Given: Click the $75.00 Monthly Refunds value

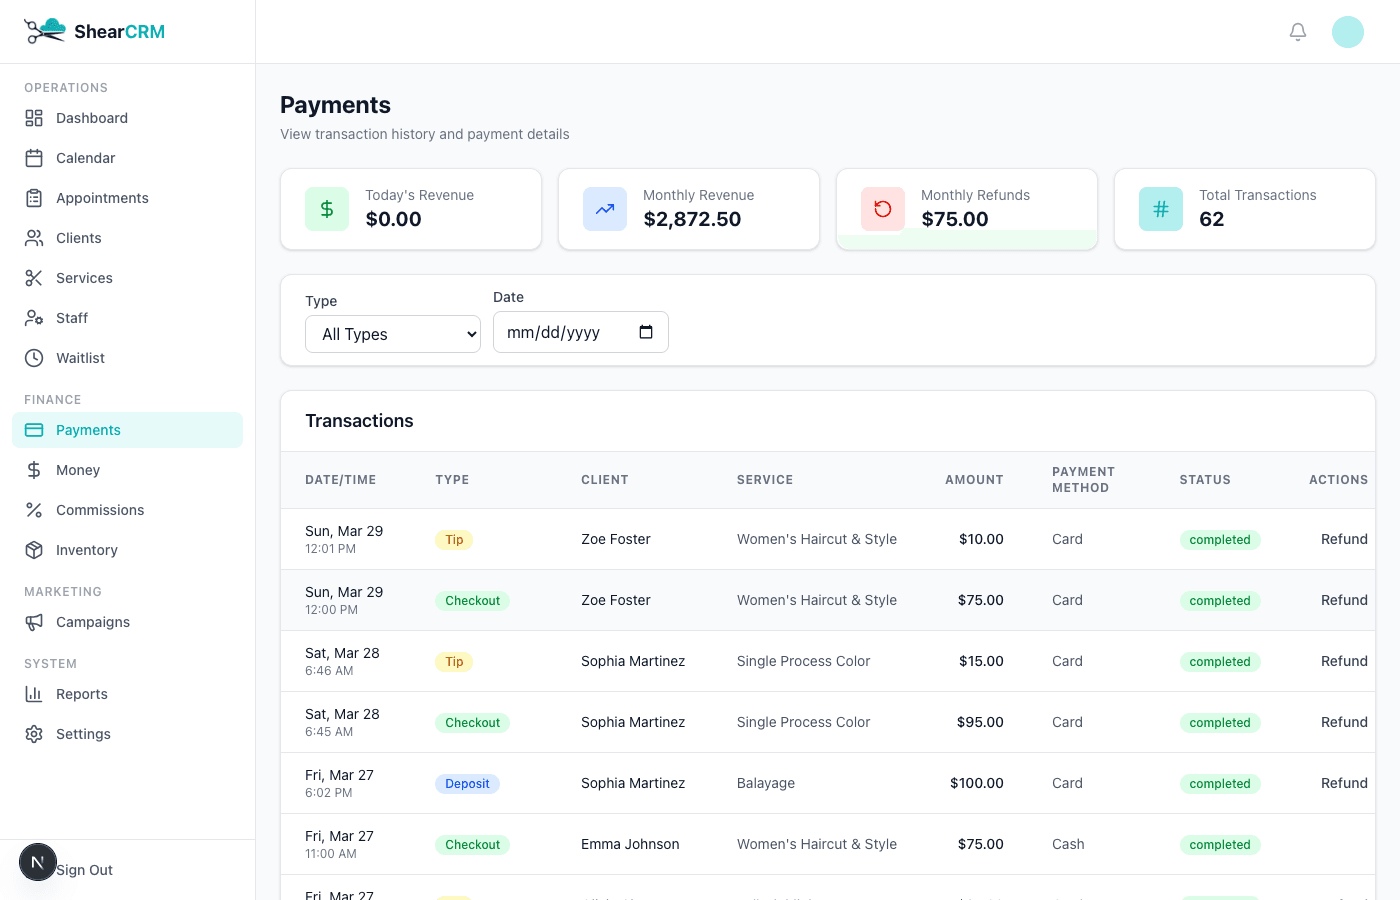Looking at the screenshot, I should pos(954,219).
